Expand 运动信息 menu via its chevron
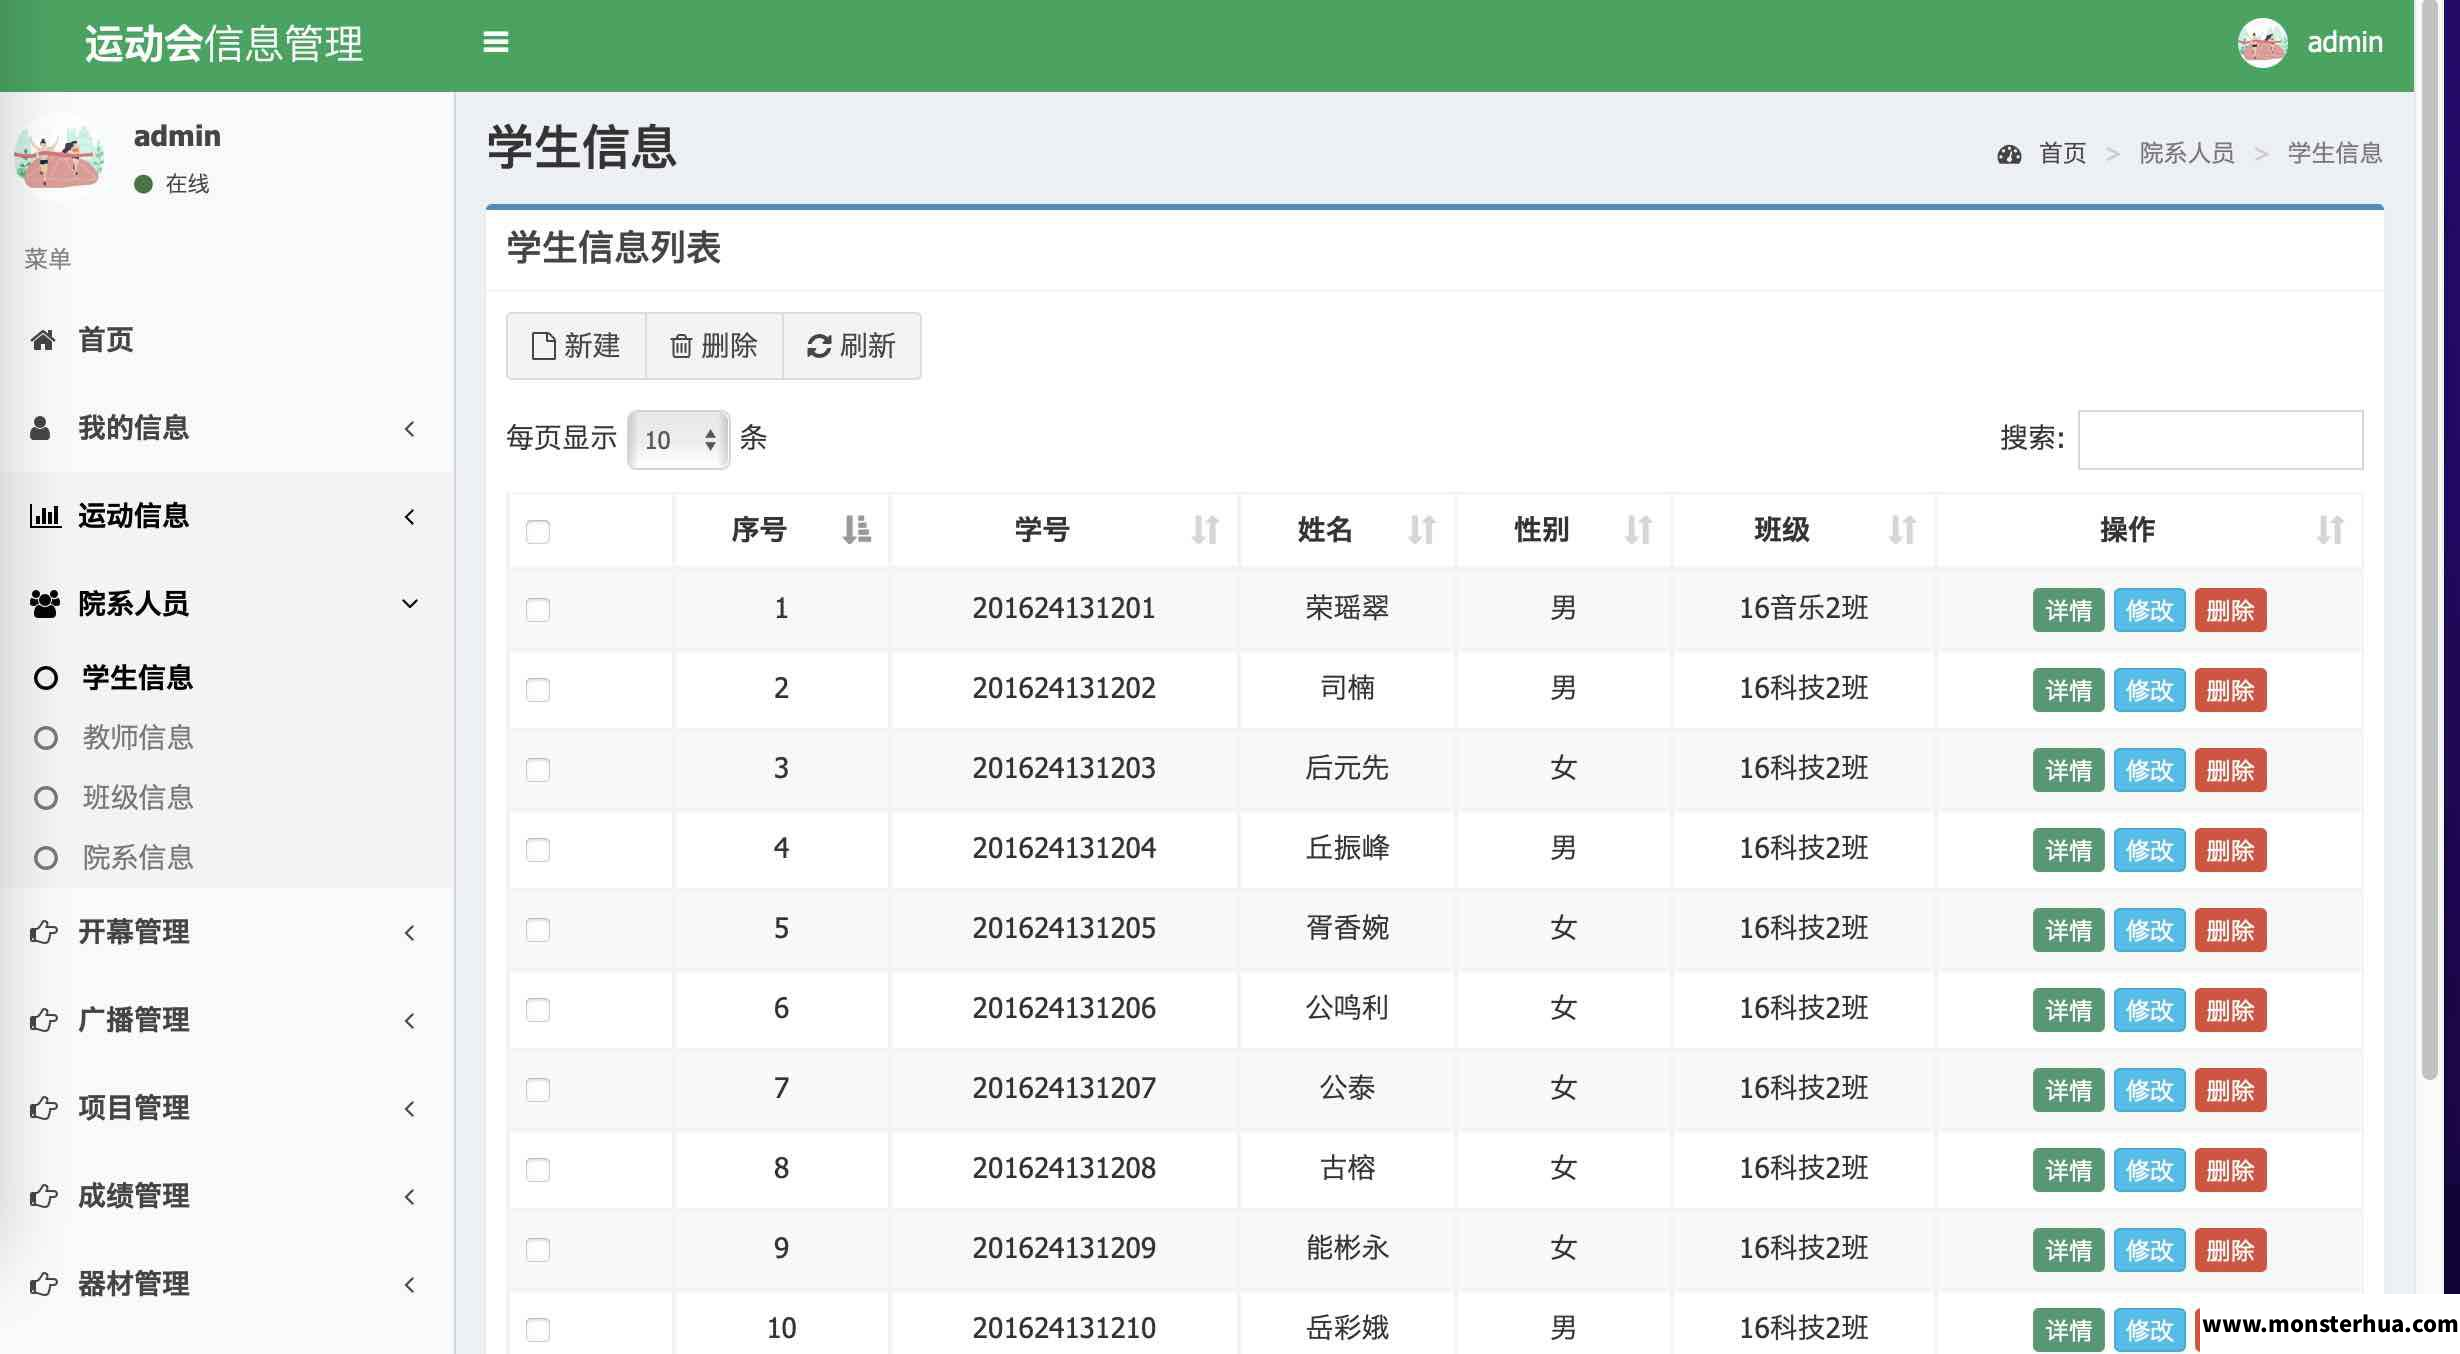Screen dimensions: 2460x1354 pos(409,517)
